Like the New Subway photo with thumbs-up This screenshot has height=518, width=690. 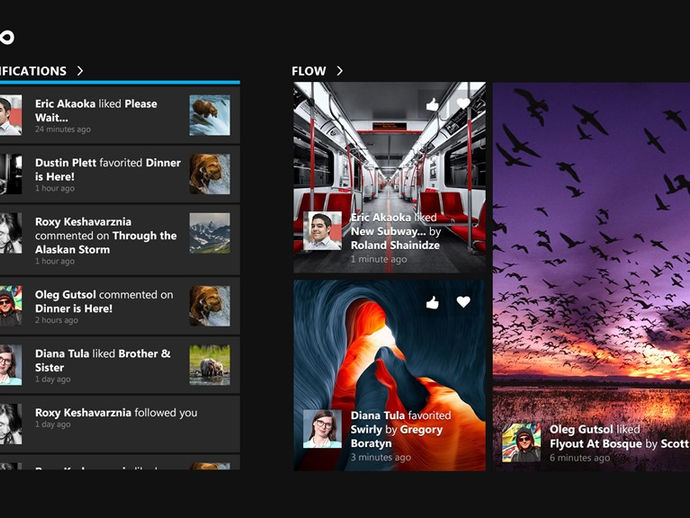pyautogui.click(x=432, y=105)
